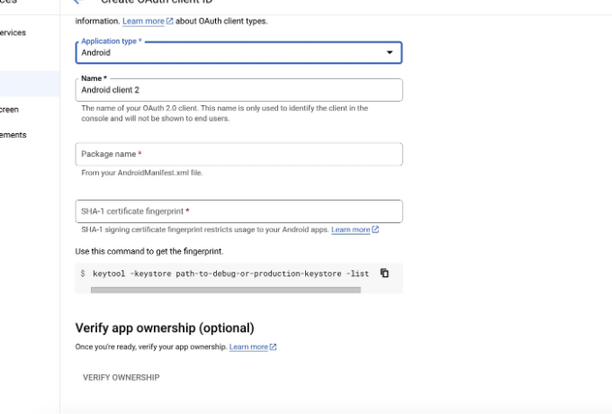Copy the keytool command to clipboard
The width and height of the screenshot is (612, 414).
point(384,273)
